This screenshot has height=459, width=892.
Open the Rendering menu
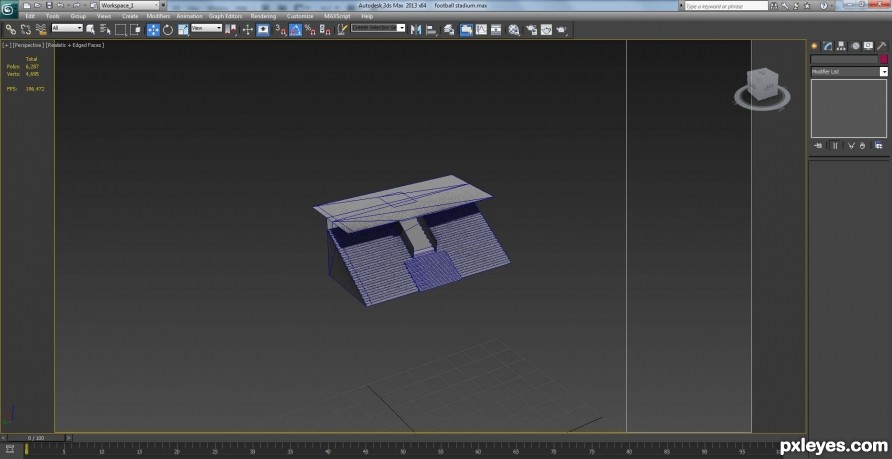263,16
